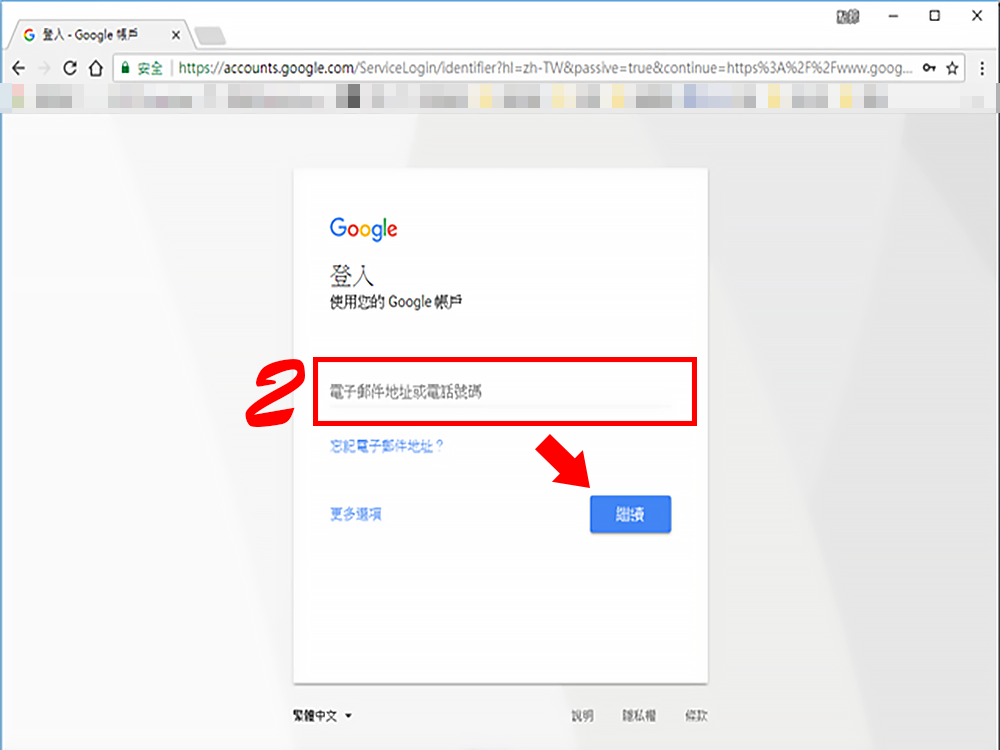
Task: Click the address bar URL
Action: pyautogui.click(x=545, y=68)
